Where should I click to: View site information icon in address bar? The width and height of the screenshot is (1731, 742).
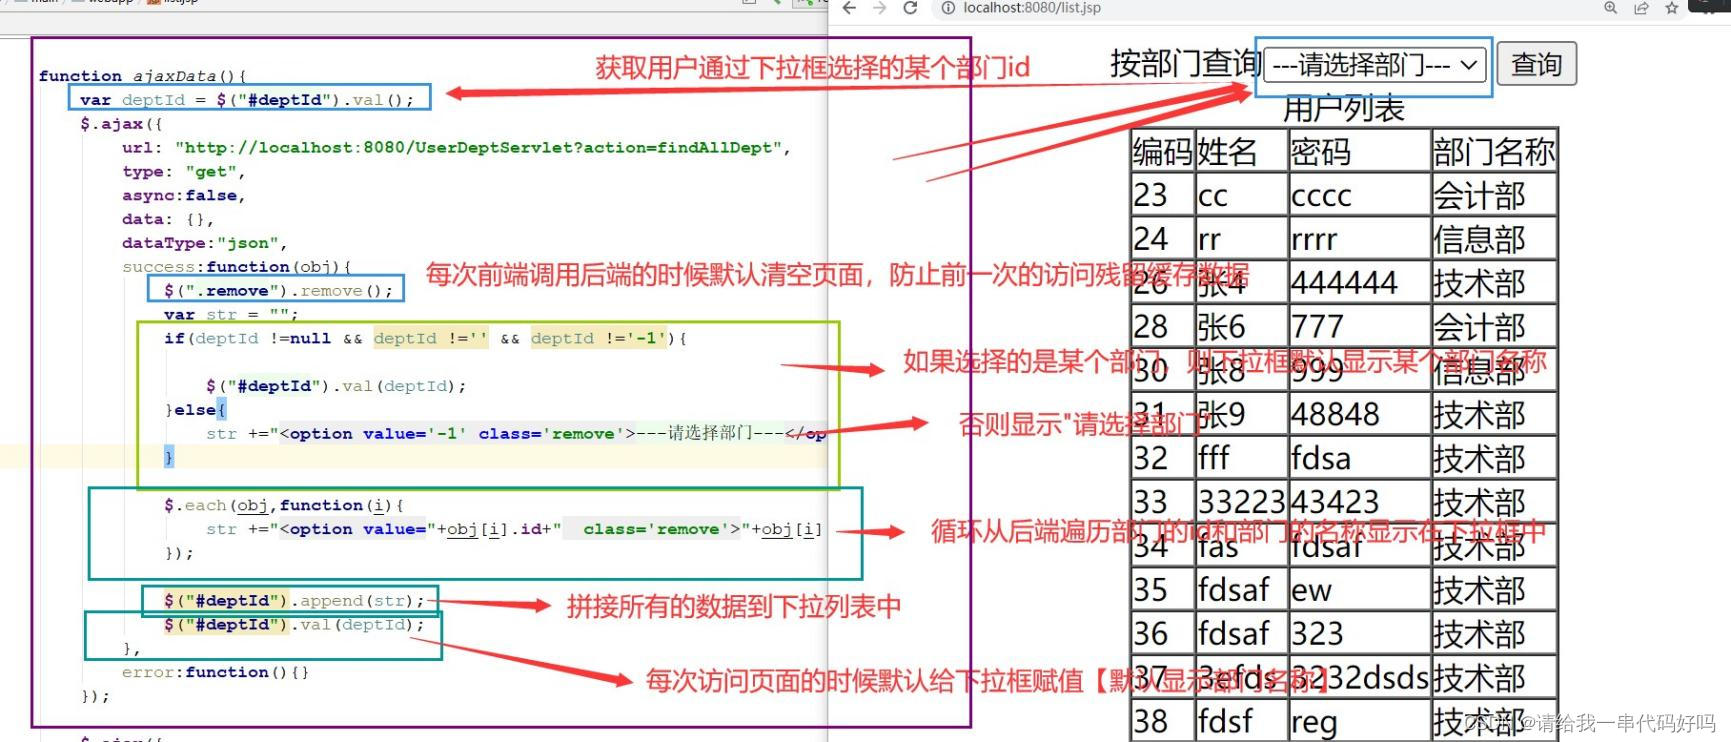(948, 8)
